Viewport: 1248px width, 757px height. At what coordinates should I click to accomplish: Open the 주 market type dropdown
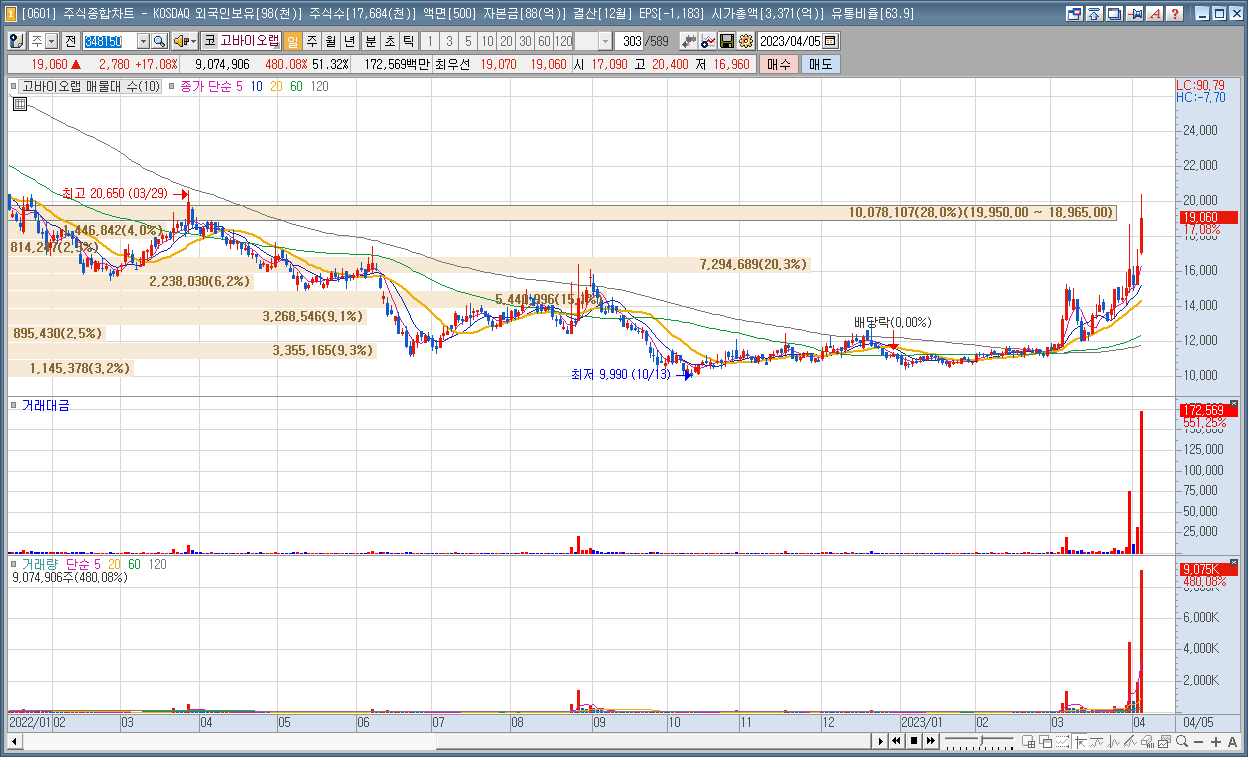click(52, 41)
